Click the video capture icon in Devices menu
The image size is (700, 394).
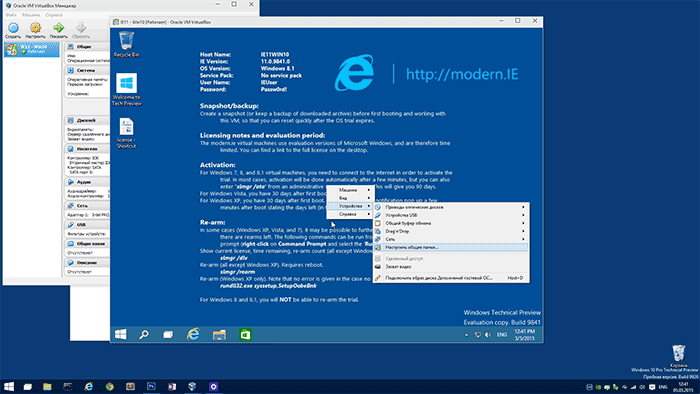pos(378,266)
